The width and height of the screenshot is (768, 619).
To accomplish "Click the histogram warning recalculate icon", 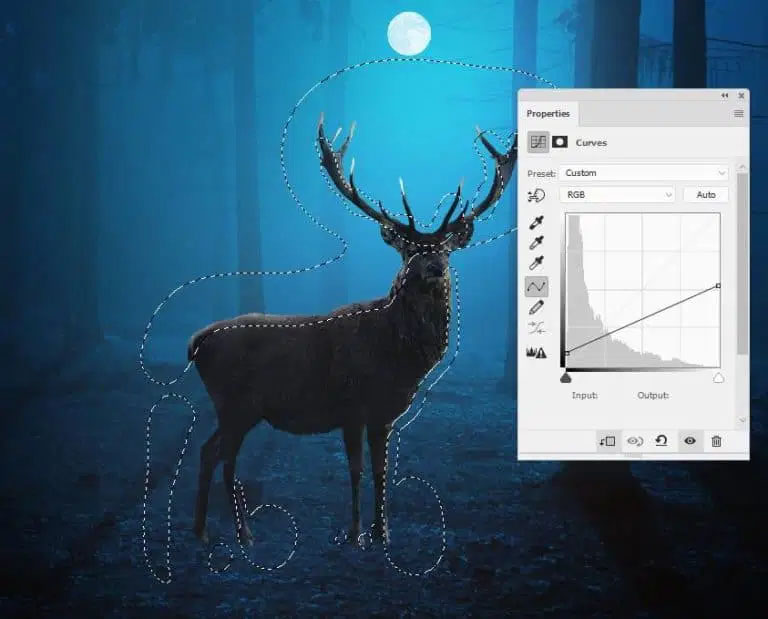I will 536,353.
